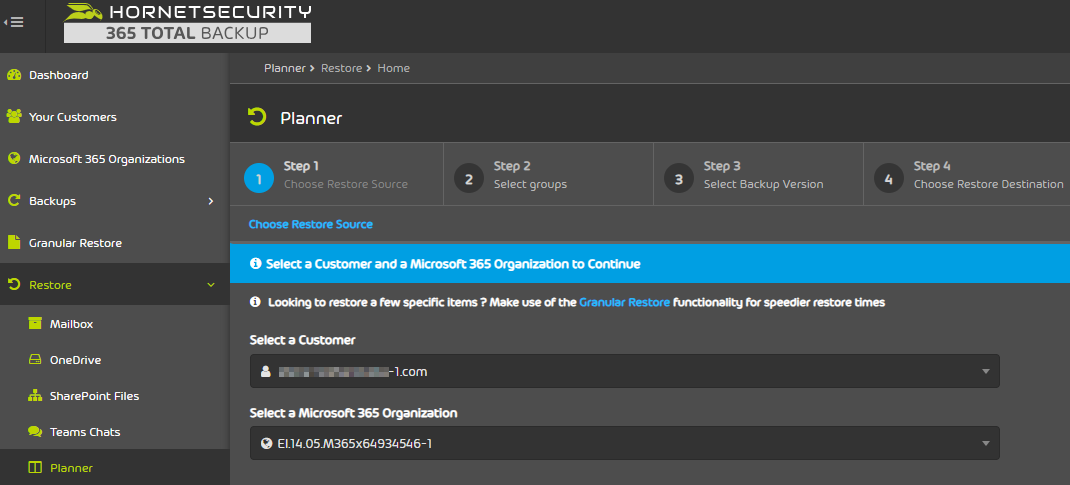The height and width of the screenshot is (485, 1070).
Task: Click the Choose Restore Source tab label
Action: tap(310, 224)
